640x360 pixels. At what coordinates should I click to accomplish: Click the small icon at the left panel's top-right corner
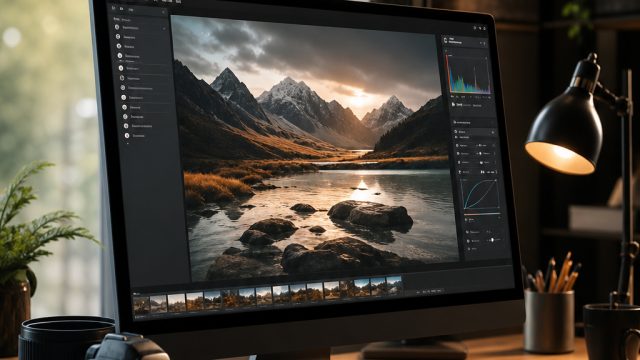(x=163, y=12)
